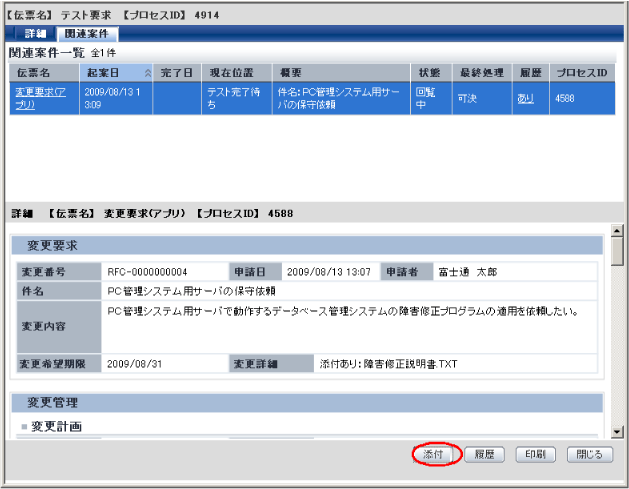Screen dimensions: 629x489
Task: Sort by 伝票名 column header
Action: (44, 73)
